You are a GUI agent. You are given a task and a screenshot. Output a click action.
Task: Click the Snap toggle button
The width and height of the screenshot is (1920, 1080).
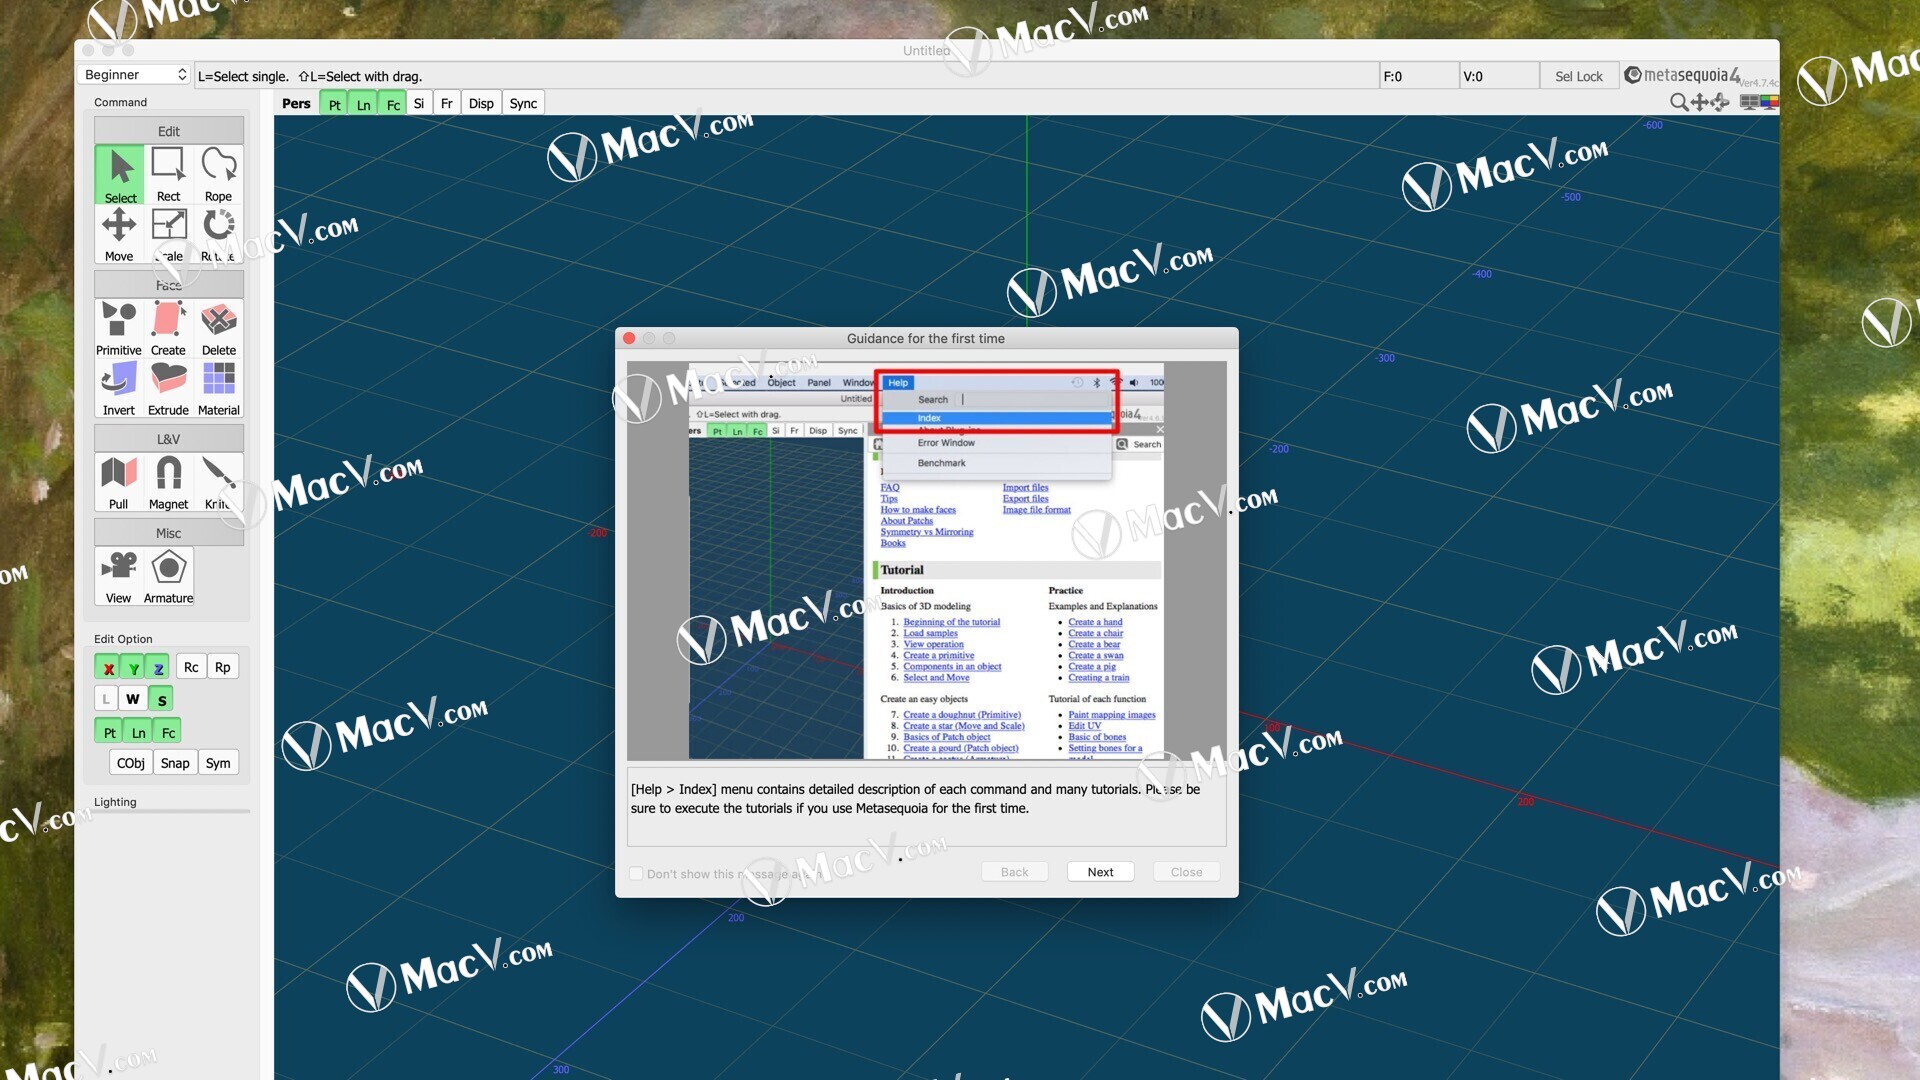coord(175,762)
